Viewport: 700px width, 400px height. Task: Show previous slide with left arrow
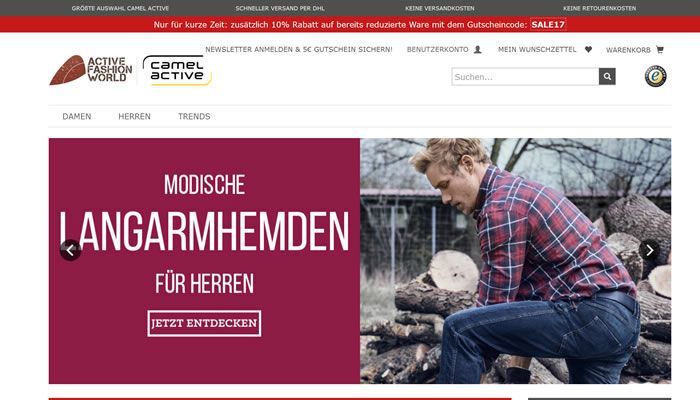tap(70, 250)
